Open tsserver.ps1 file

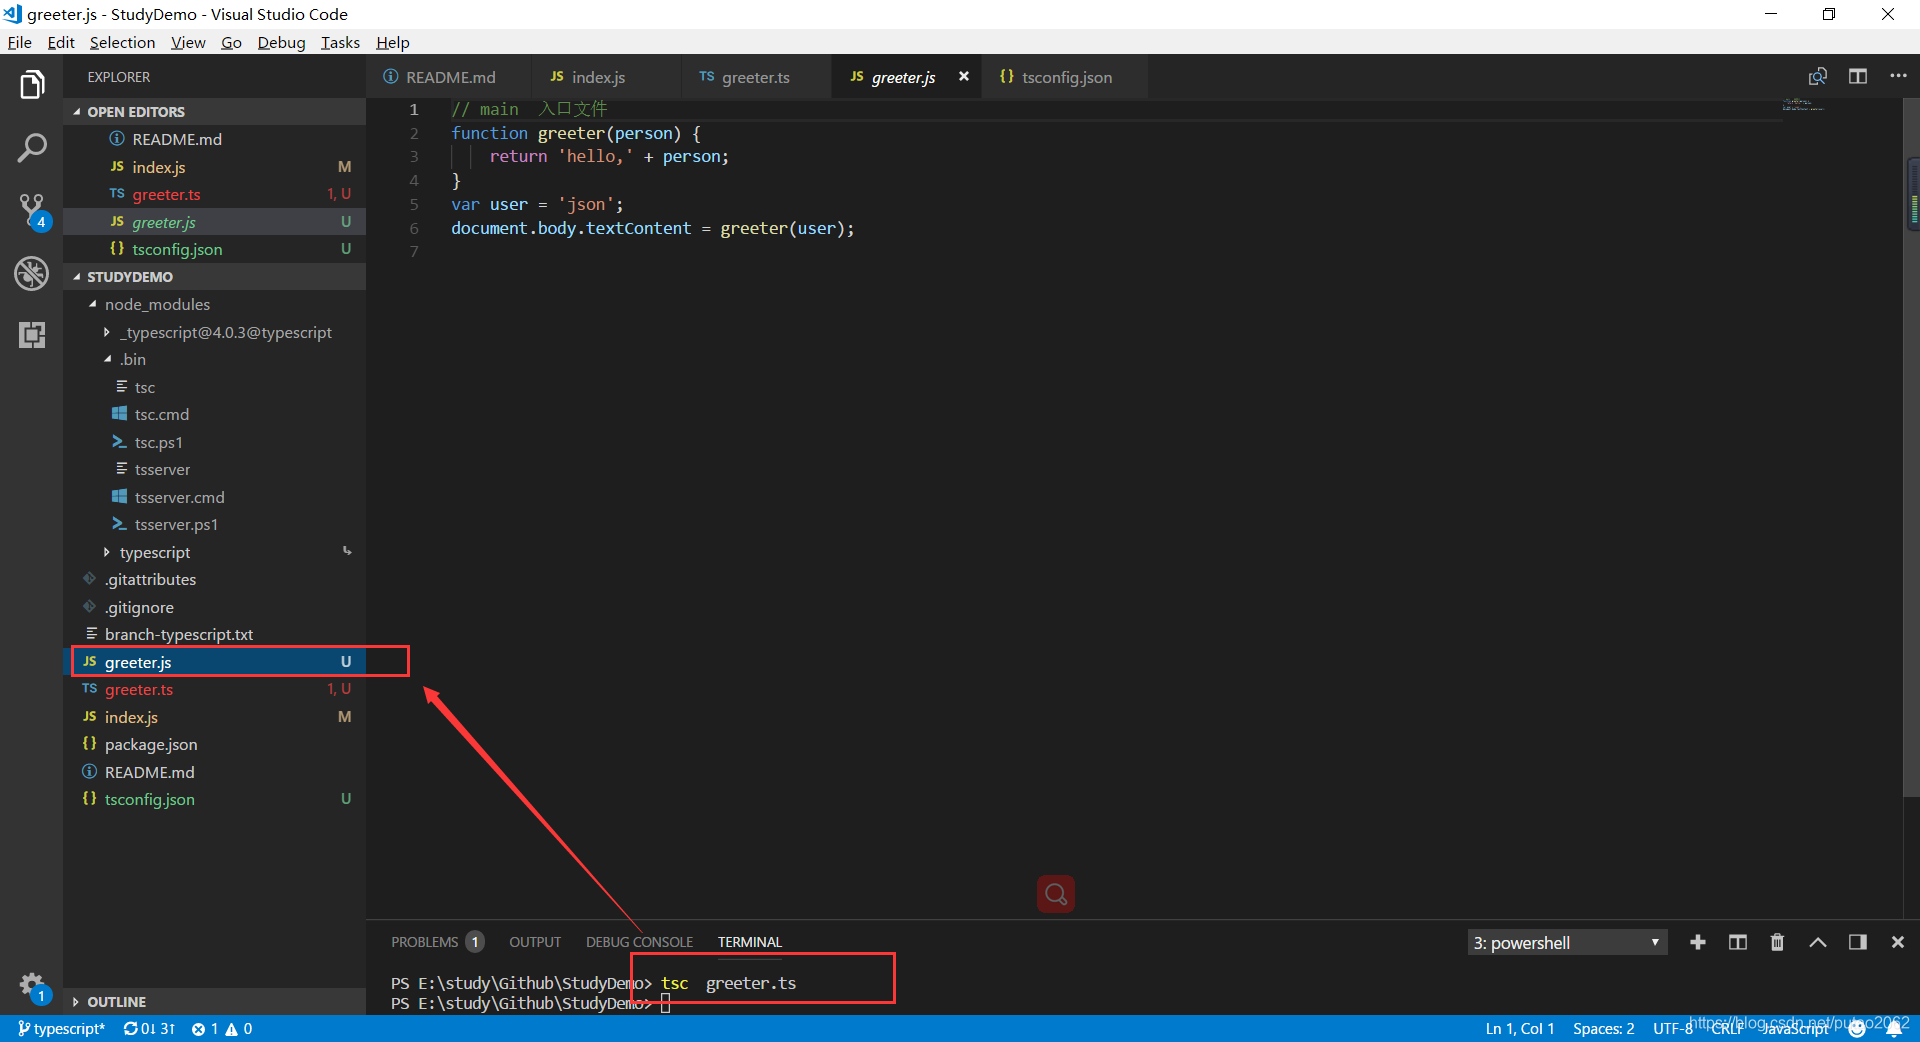click(214, 524)
